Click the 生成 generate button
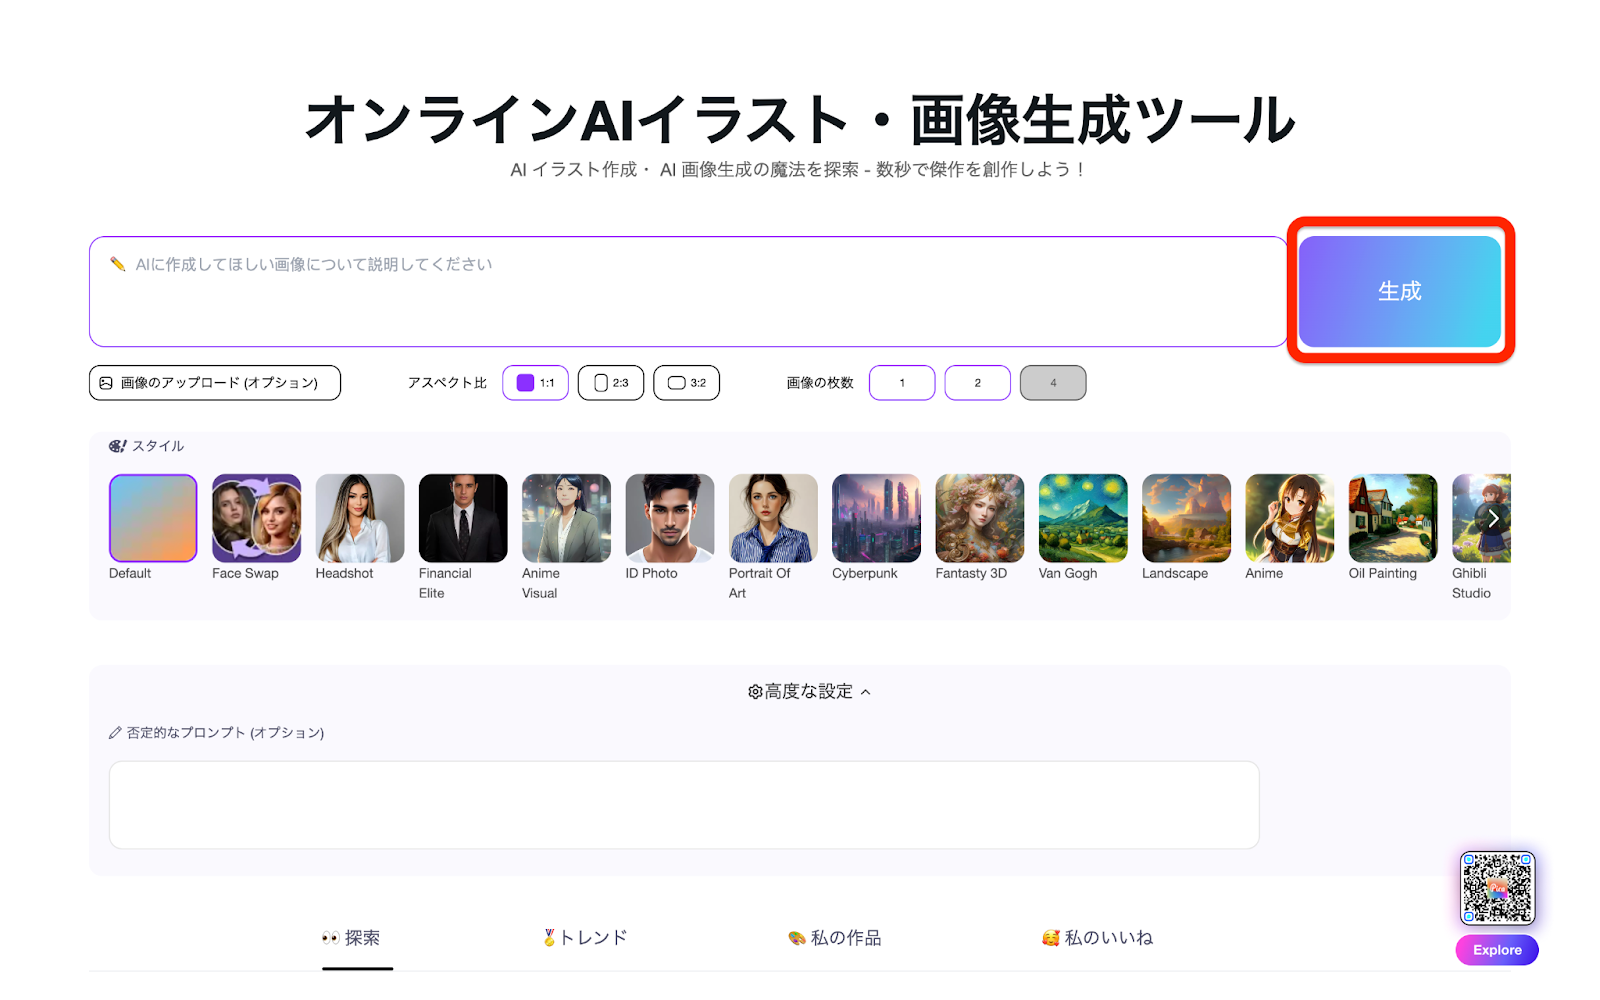1600x1000 pixels. tap(1400, 291)
